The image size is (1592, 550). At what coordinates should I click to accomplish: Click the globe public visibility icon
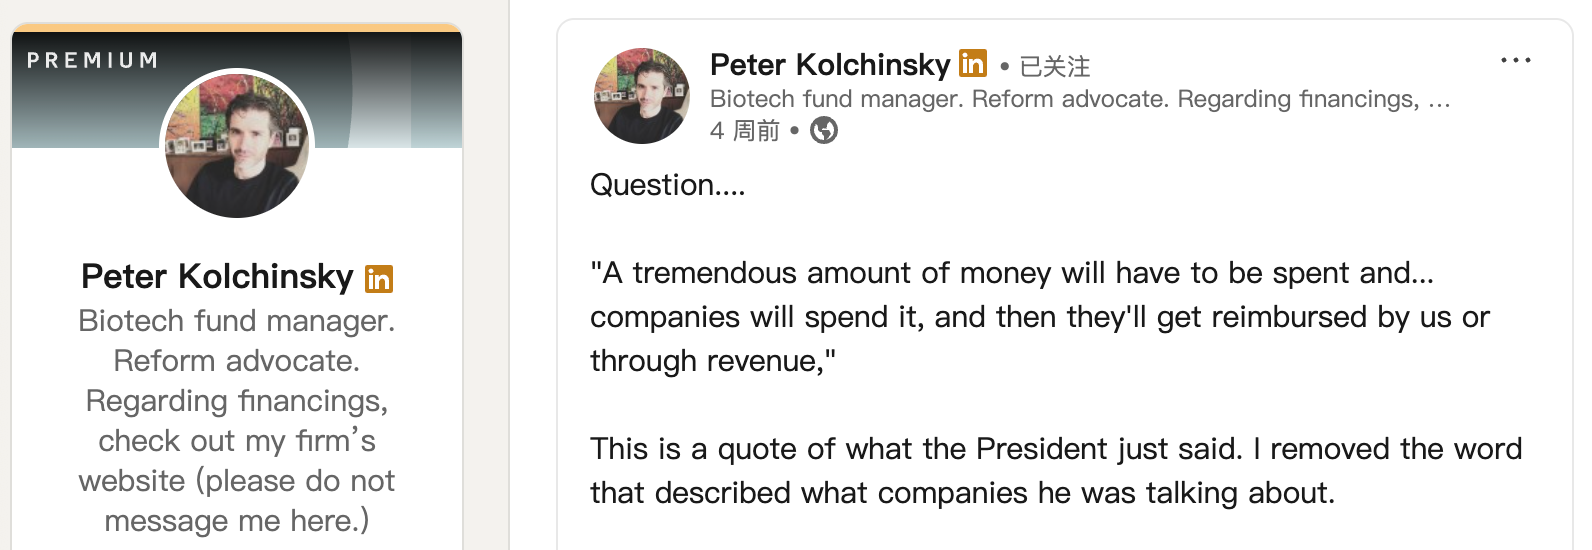coord(823,131)
